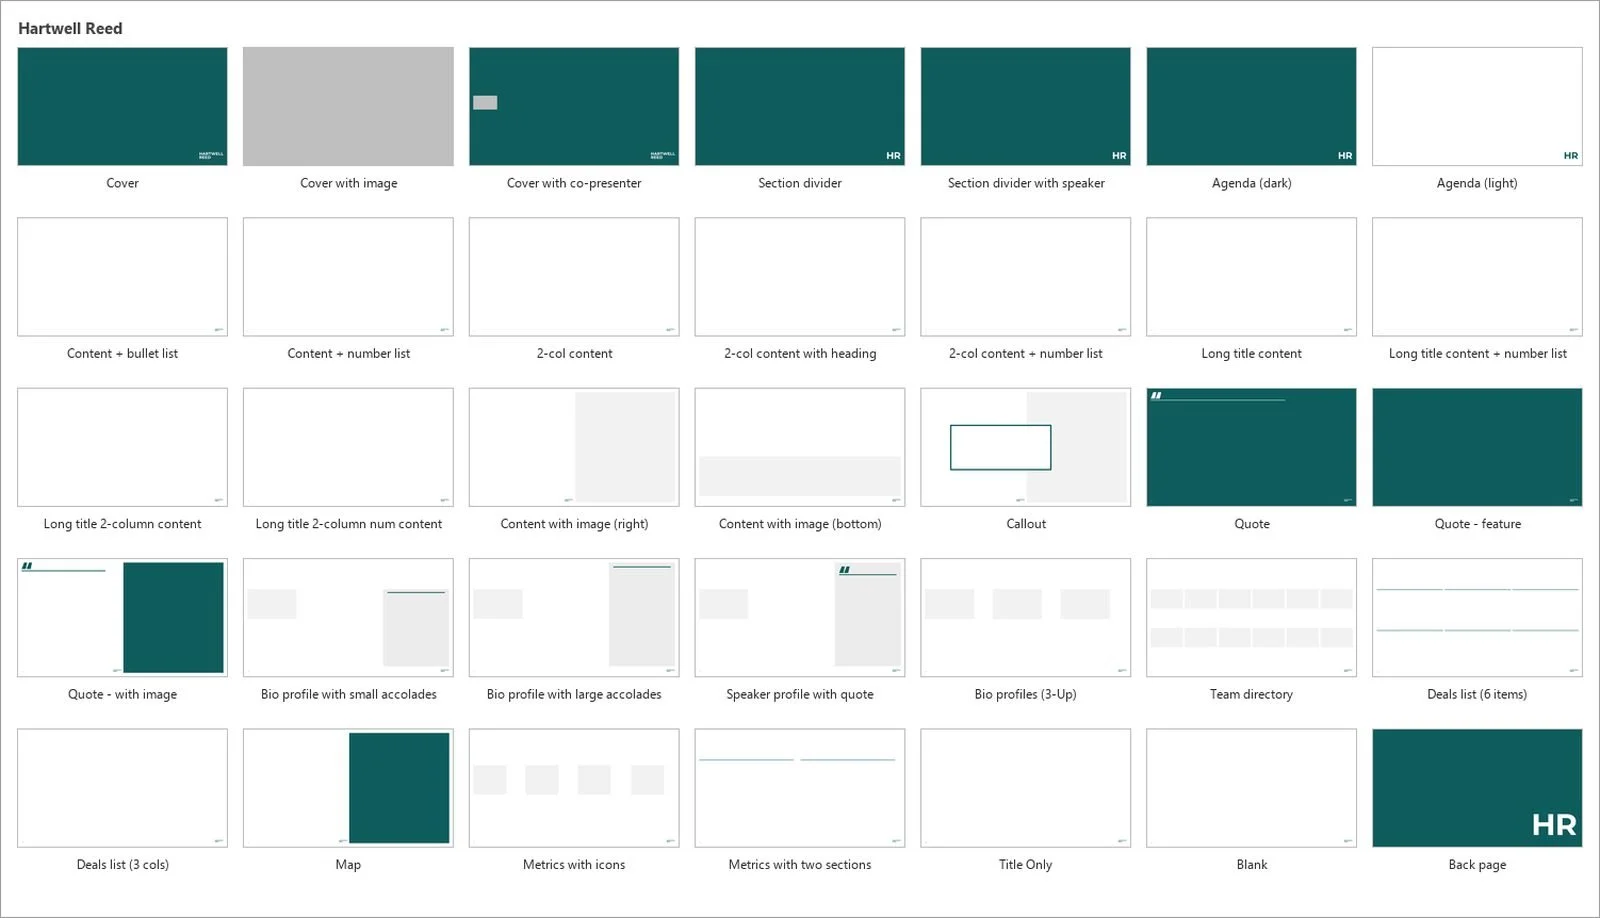The width and height of the screenshot is (1600, 918).
Task: Select the Back page layout
Action: [x=1478, y=788]
